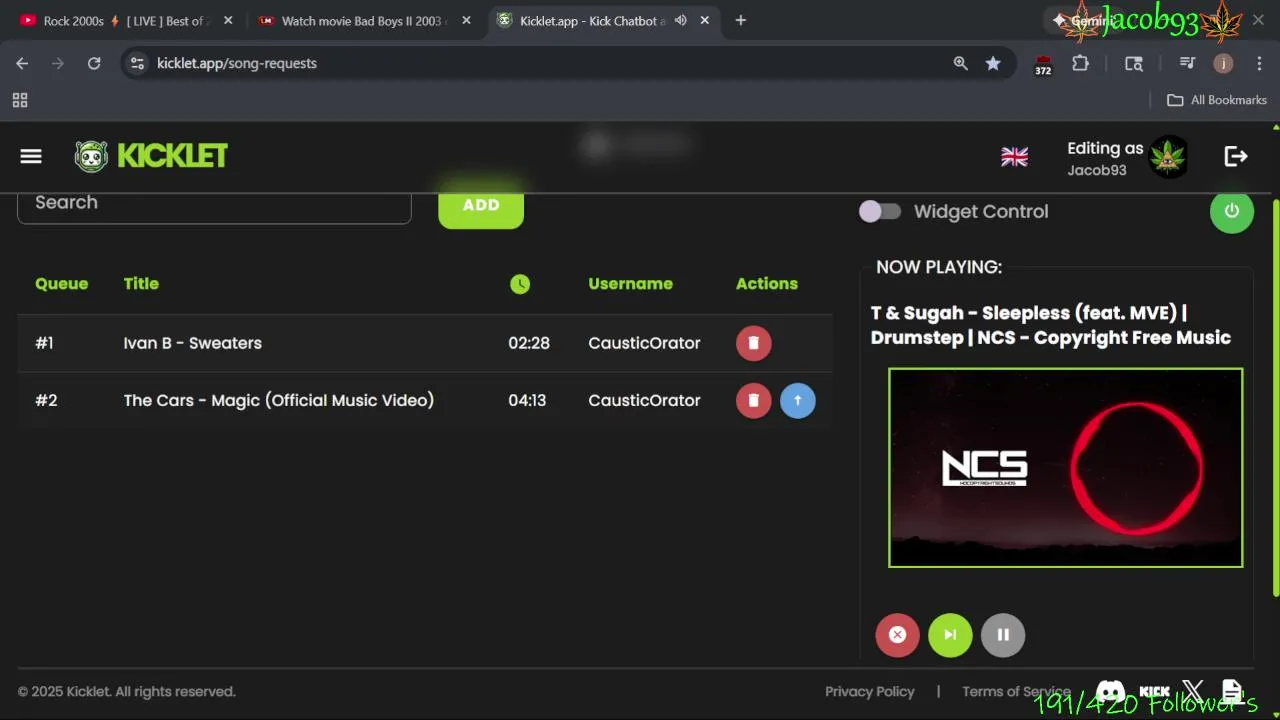View site information icon in address bar
The image size is (1280, 720).
138,63
